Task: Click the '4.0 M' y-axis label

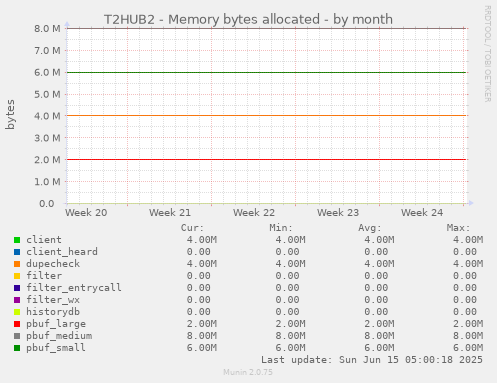Action: [47, 116]
